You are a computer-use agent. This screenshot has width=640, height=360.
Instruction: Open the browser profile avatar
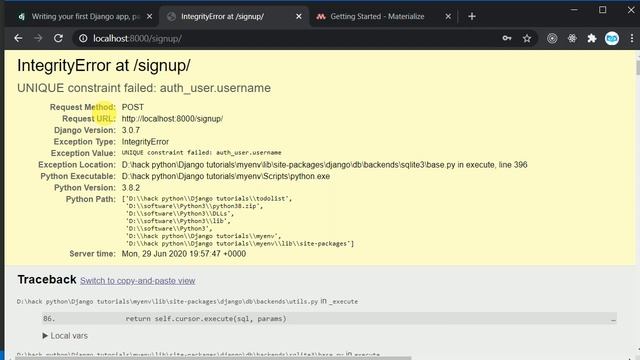612,38
